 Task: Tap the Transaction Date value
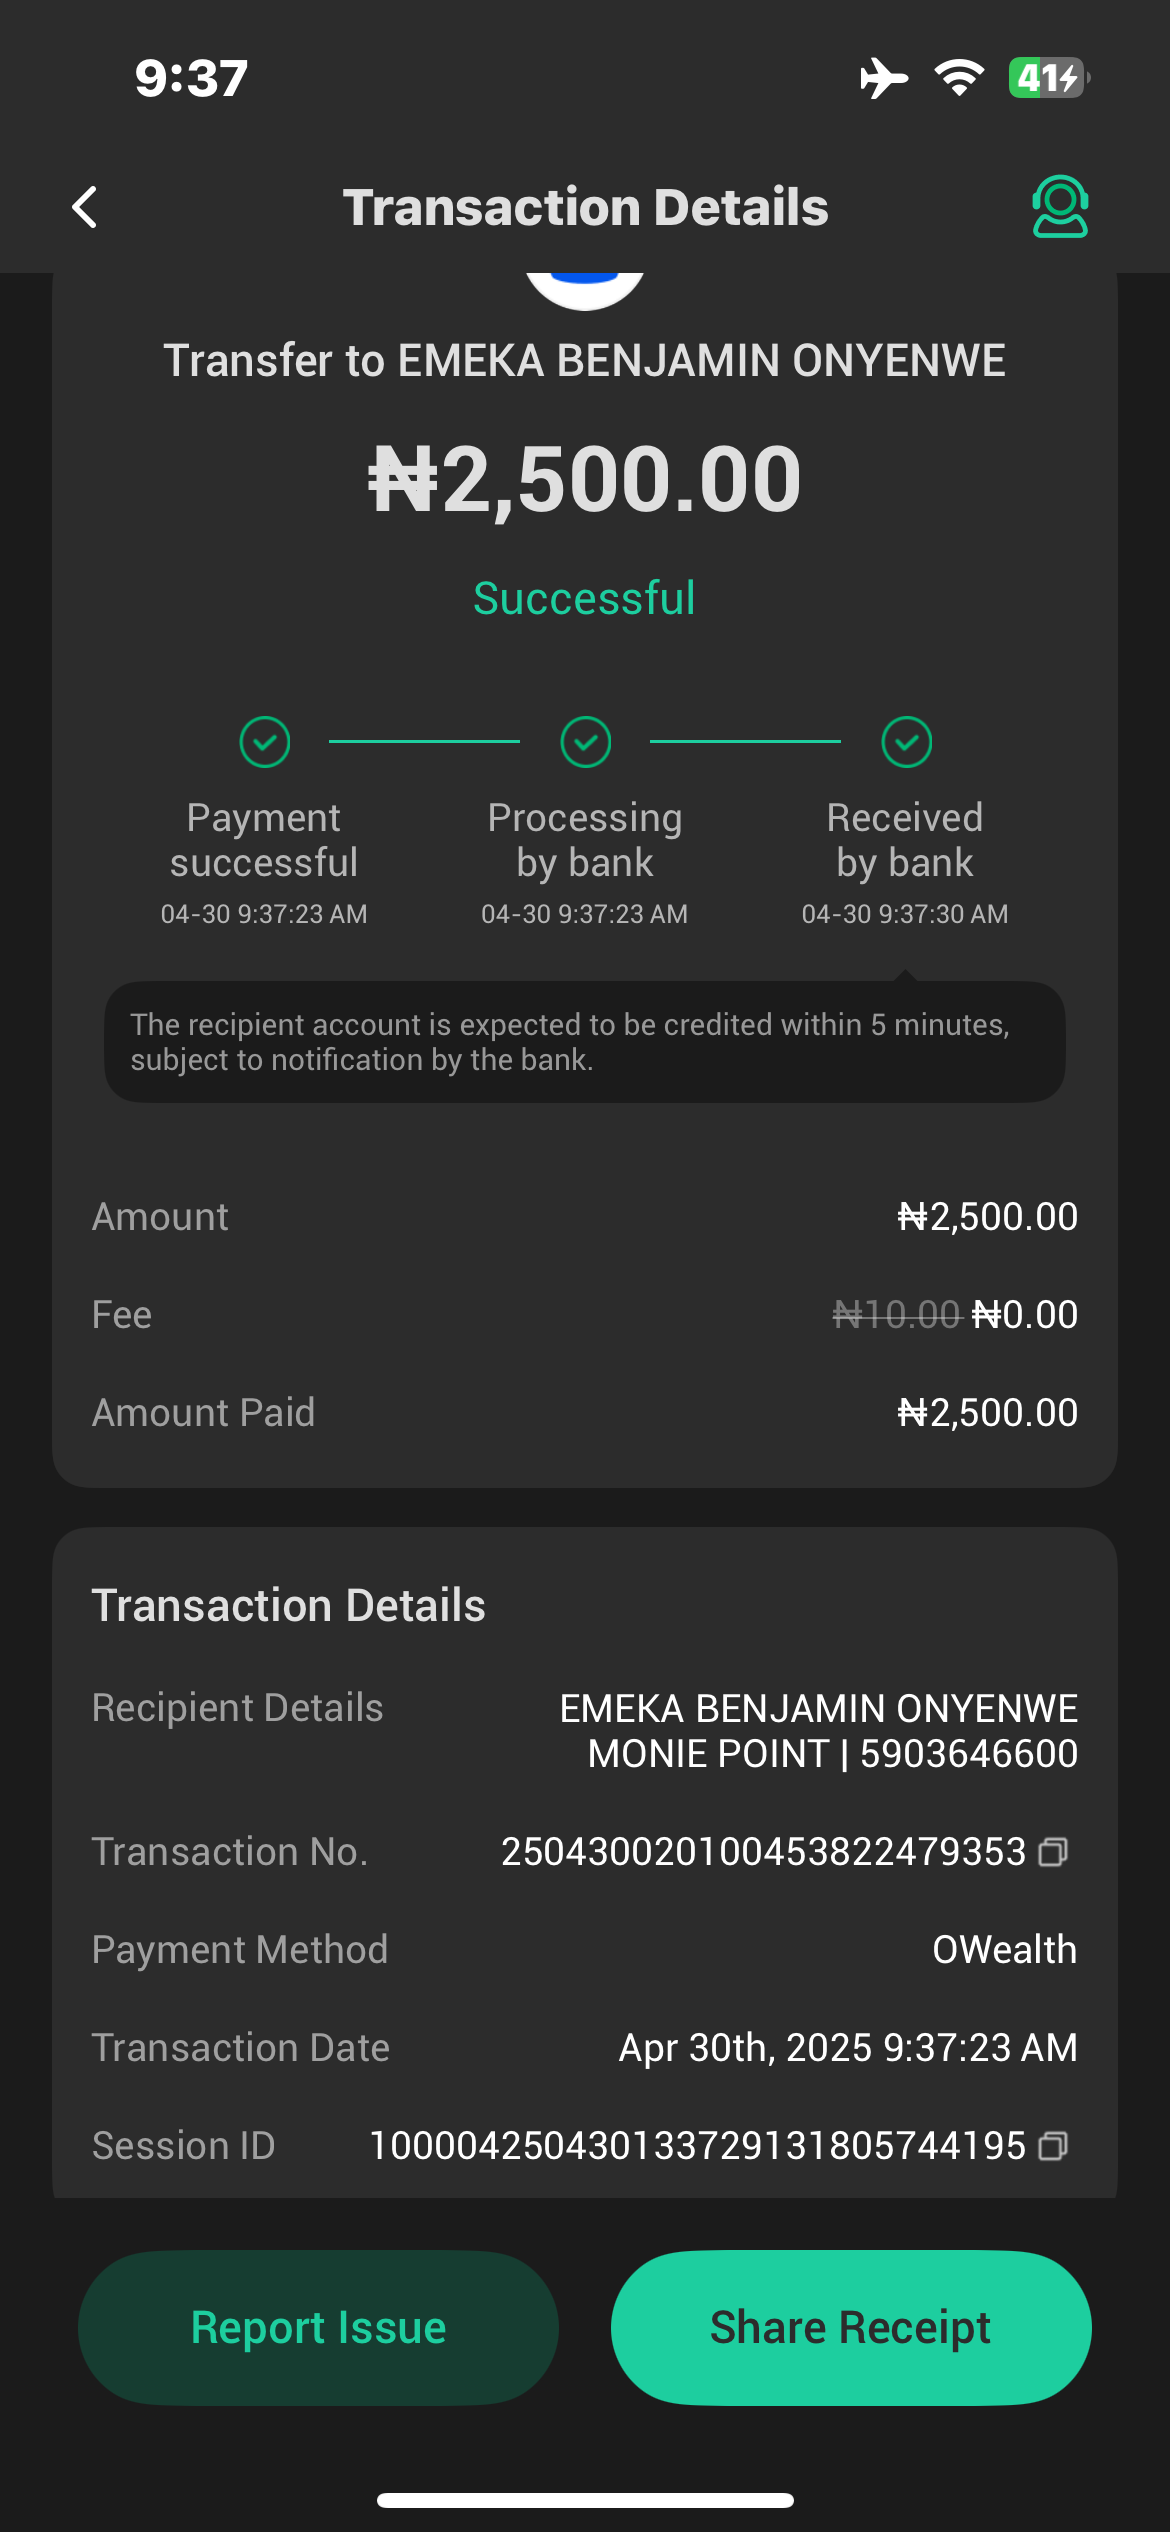click(848, 2047)
